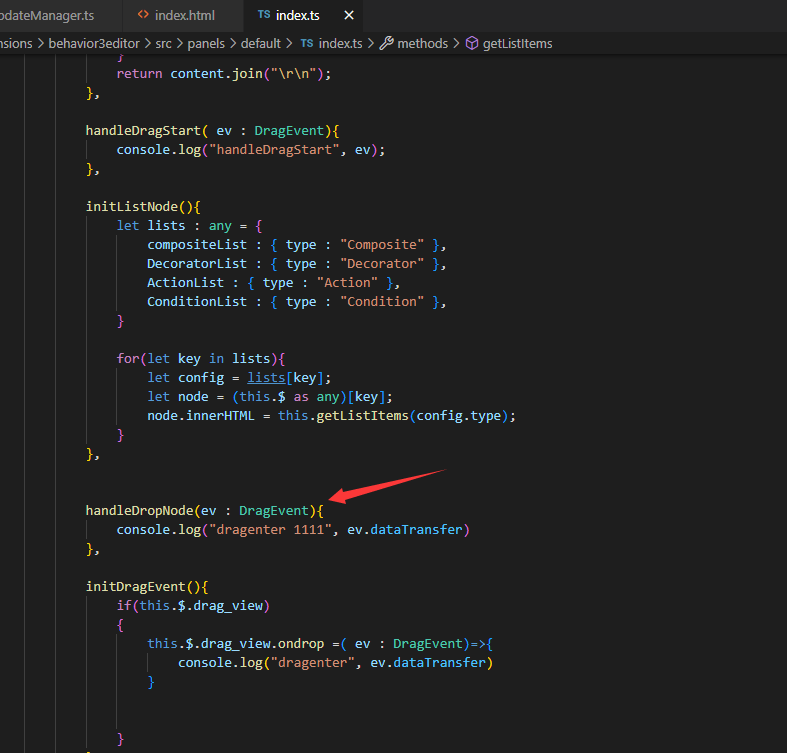The width and height of the screenshot is (787, 753).
Task: Click the cube icon beside getListItems
Action: (472, 44)
